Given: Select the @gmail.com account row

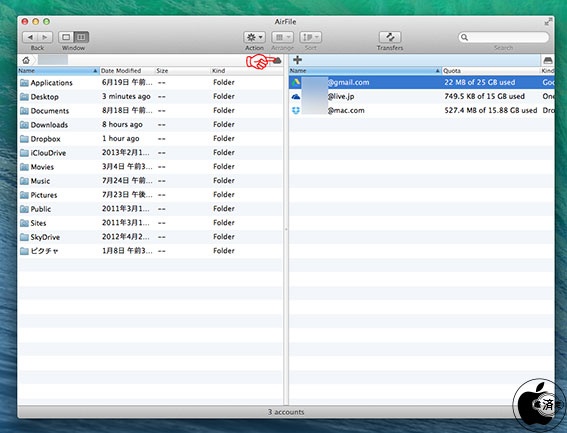Looking at the screenshot, I should pos(422,82).
